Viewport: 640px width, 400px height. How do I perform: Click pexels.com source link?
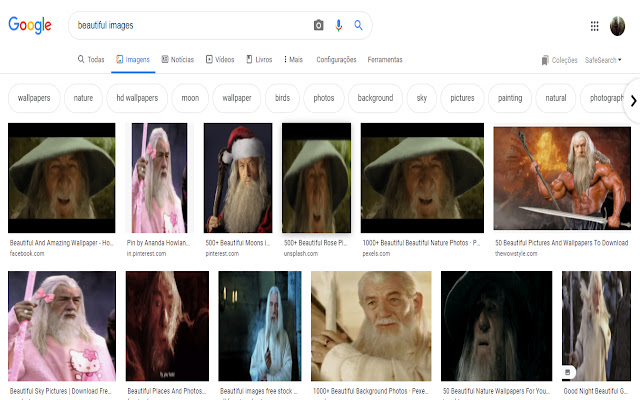pos(376,253)
